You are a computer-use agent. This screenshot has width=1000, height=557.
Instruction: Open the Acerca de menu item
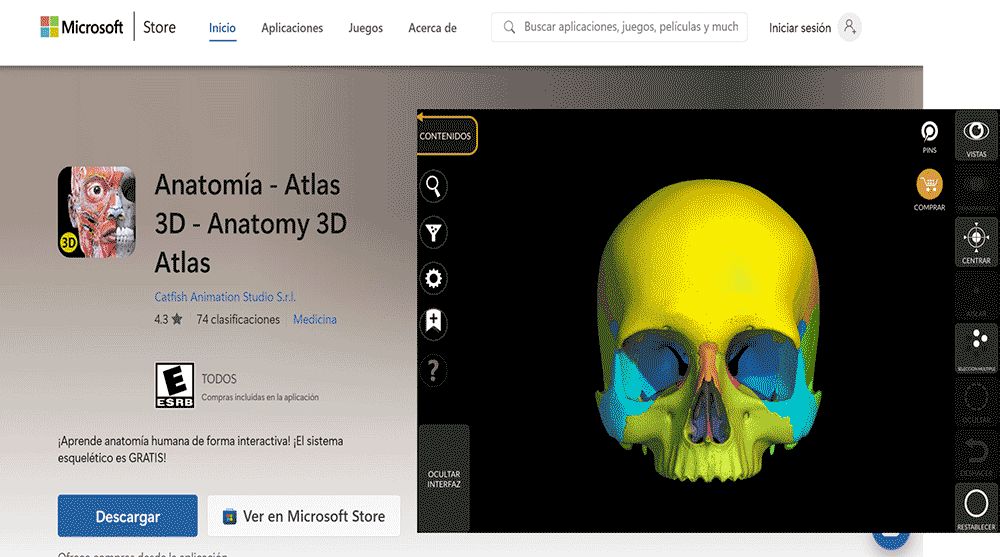click(432, 28)
